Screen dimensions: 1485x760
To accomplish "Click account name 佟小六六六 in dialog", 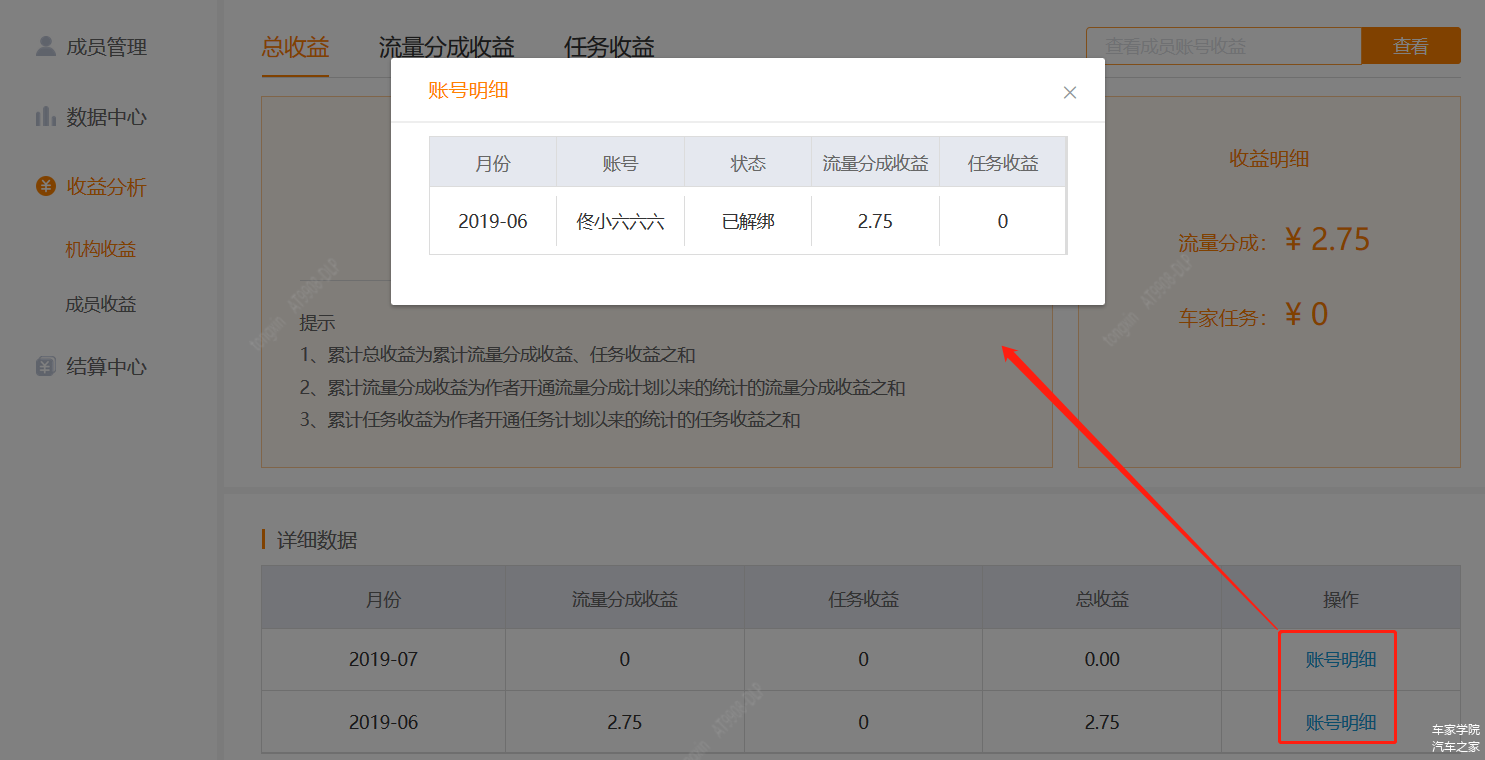I will point(620,222).
